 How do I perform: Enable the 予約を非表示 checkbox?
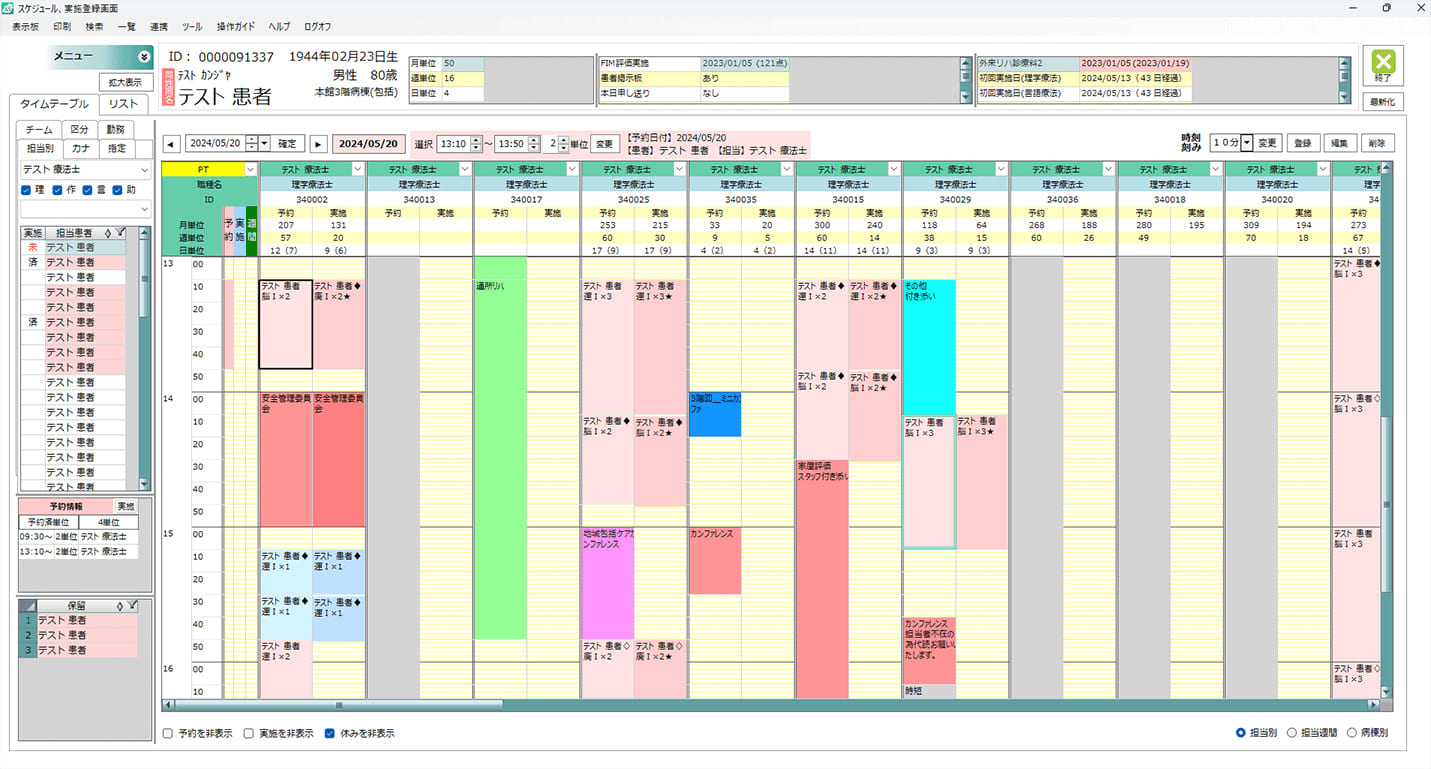[x=168, y=733]
